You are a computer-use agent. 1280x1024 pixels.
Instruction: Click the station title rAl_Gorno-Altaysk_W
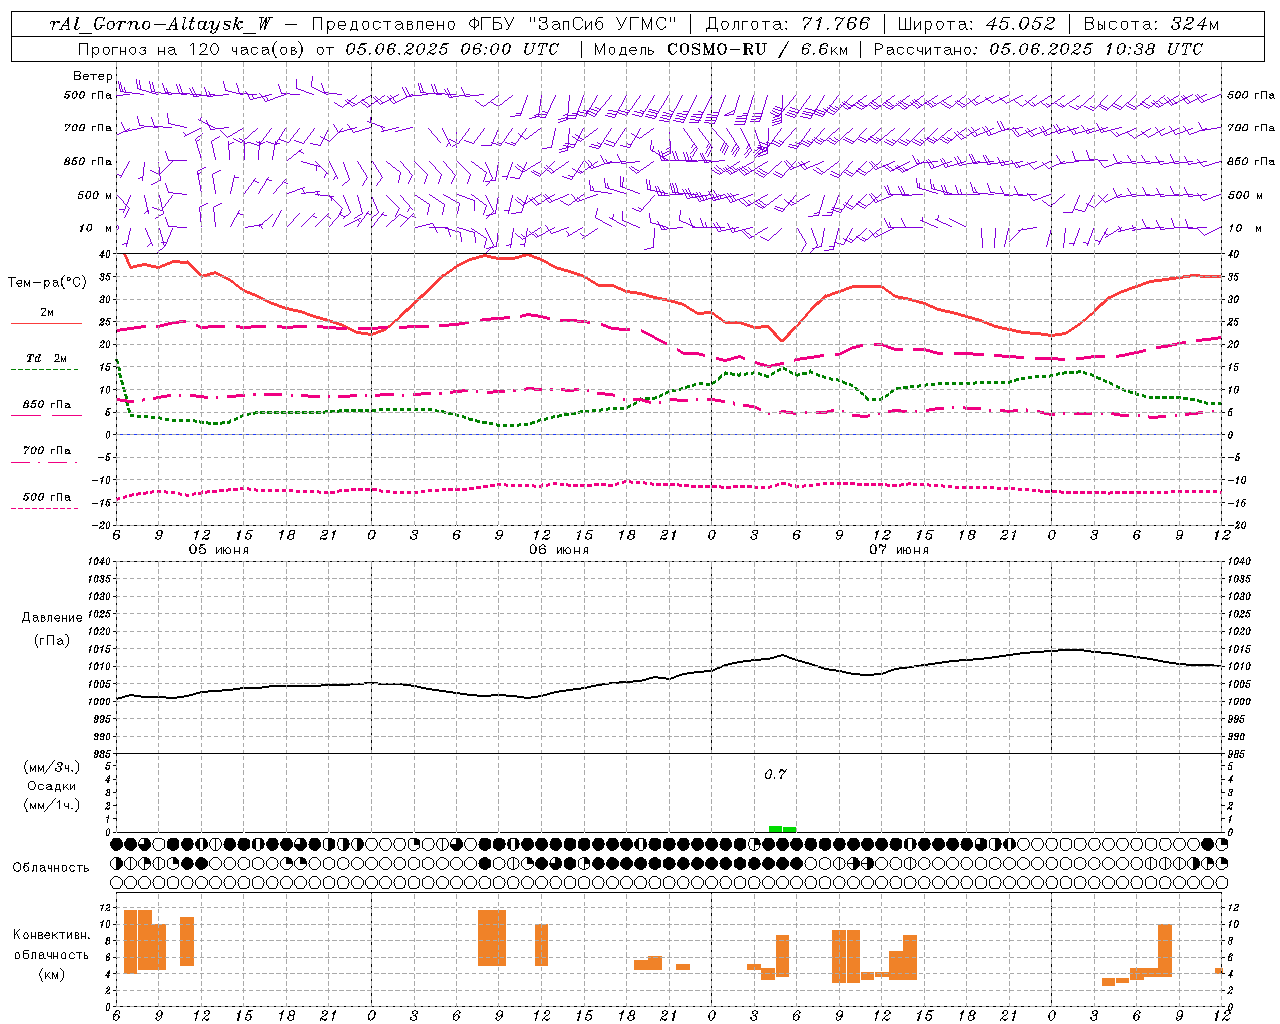pos(161,25)
